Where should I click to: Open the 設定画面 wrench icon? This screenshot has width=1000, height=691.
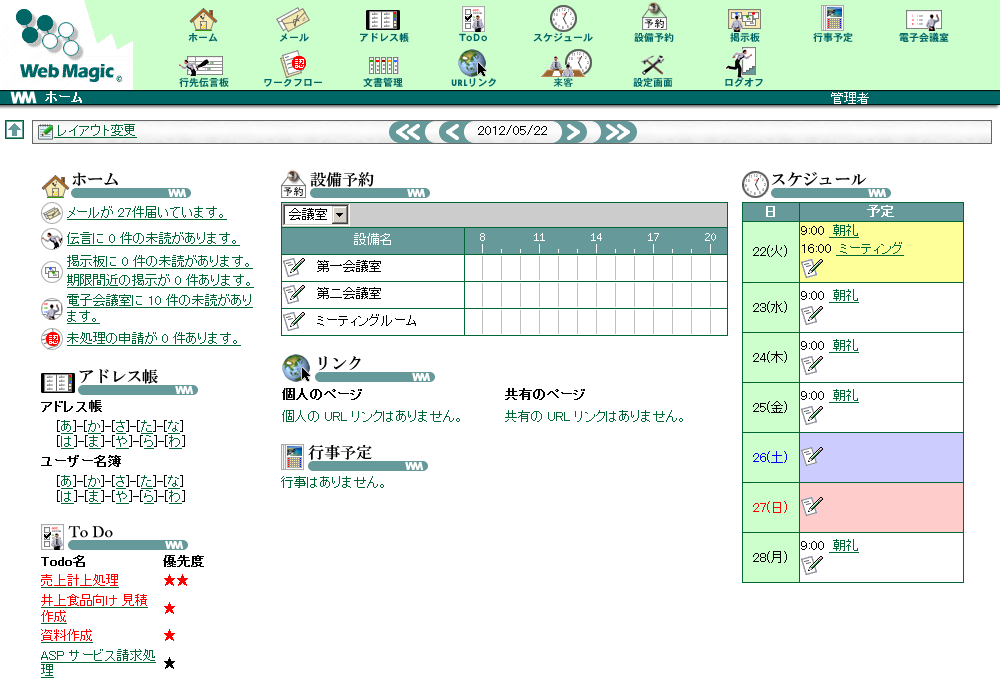652,65
